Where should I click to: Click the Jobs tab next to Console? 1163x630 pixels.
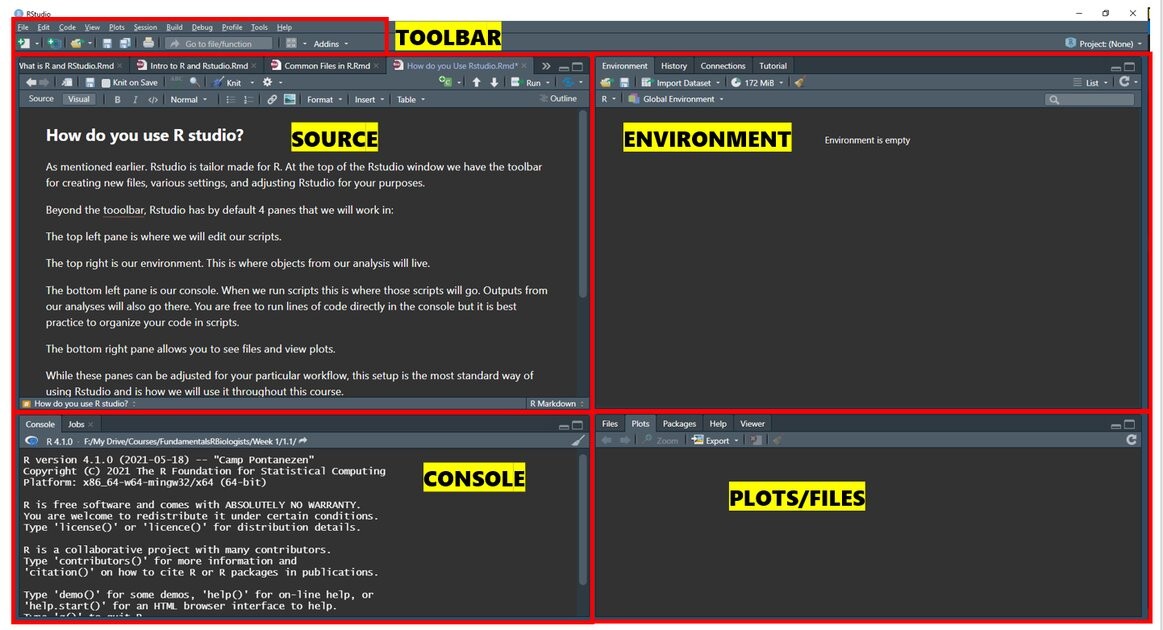coord(78,424)
